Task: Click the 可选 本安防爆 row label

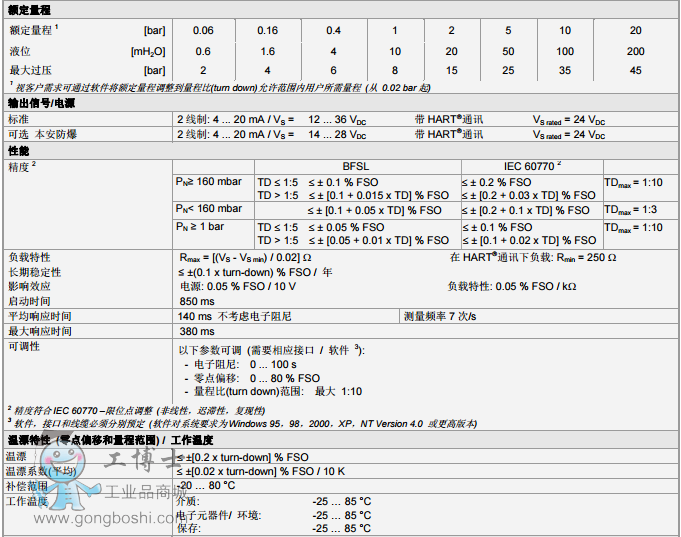Action: (42, 134)
